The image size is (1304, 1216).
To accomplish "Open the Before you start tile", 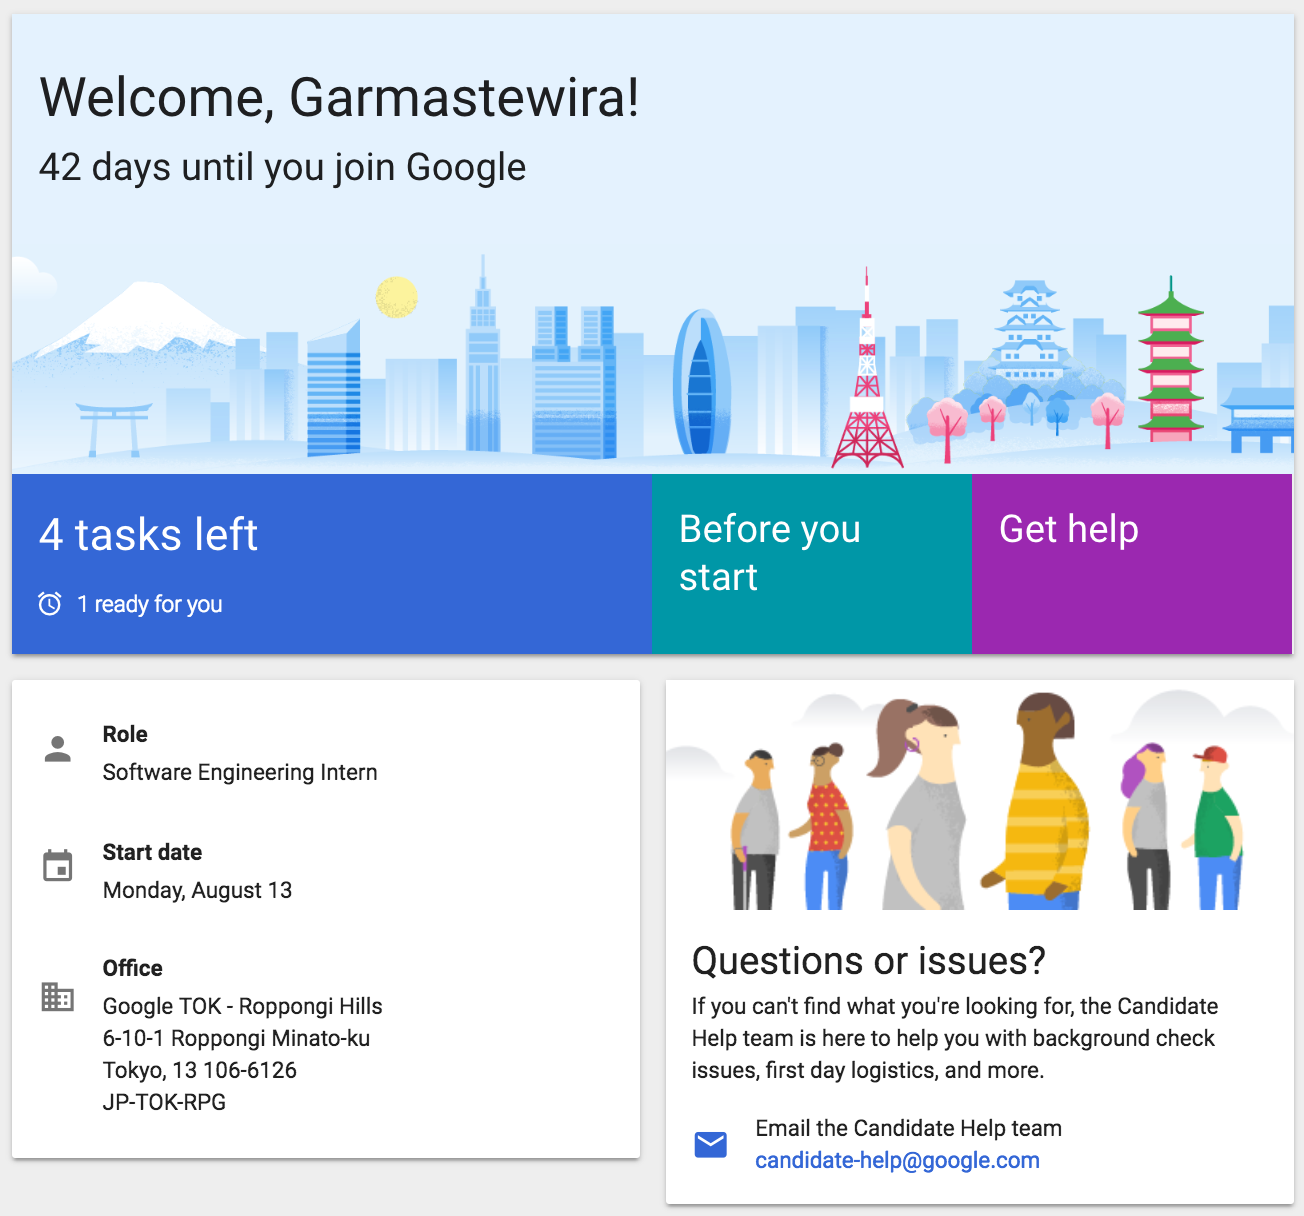I will pyautogui.click(x=811, y=564).
